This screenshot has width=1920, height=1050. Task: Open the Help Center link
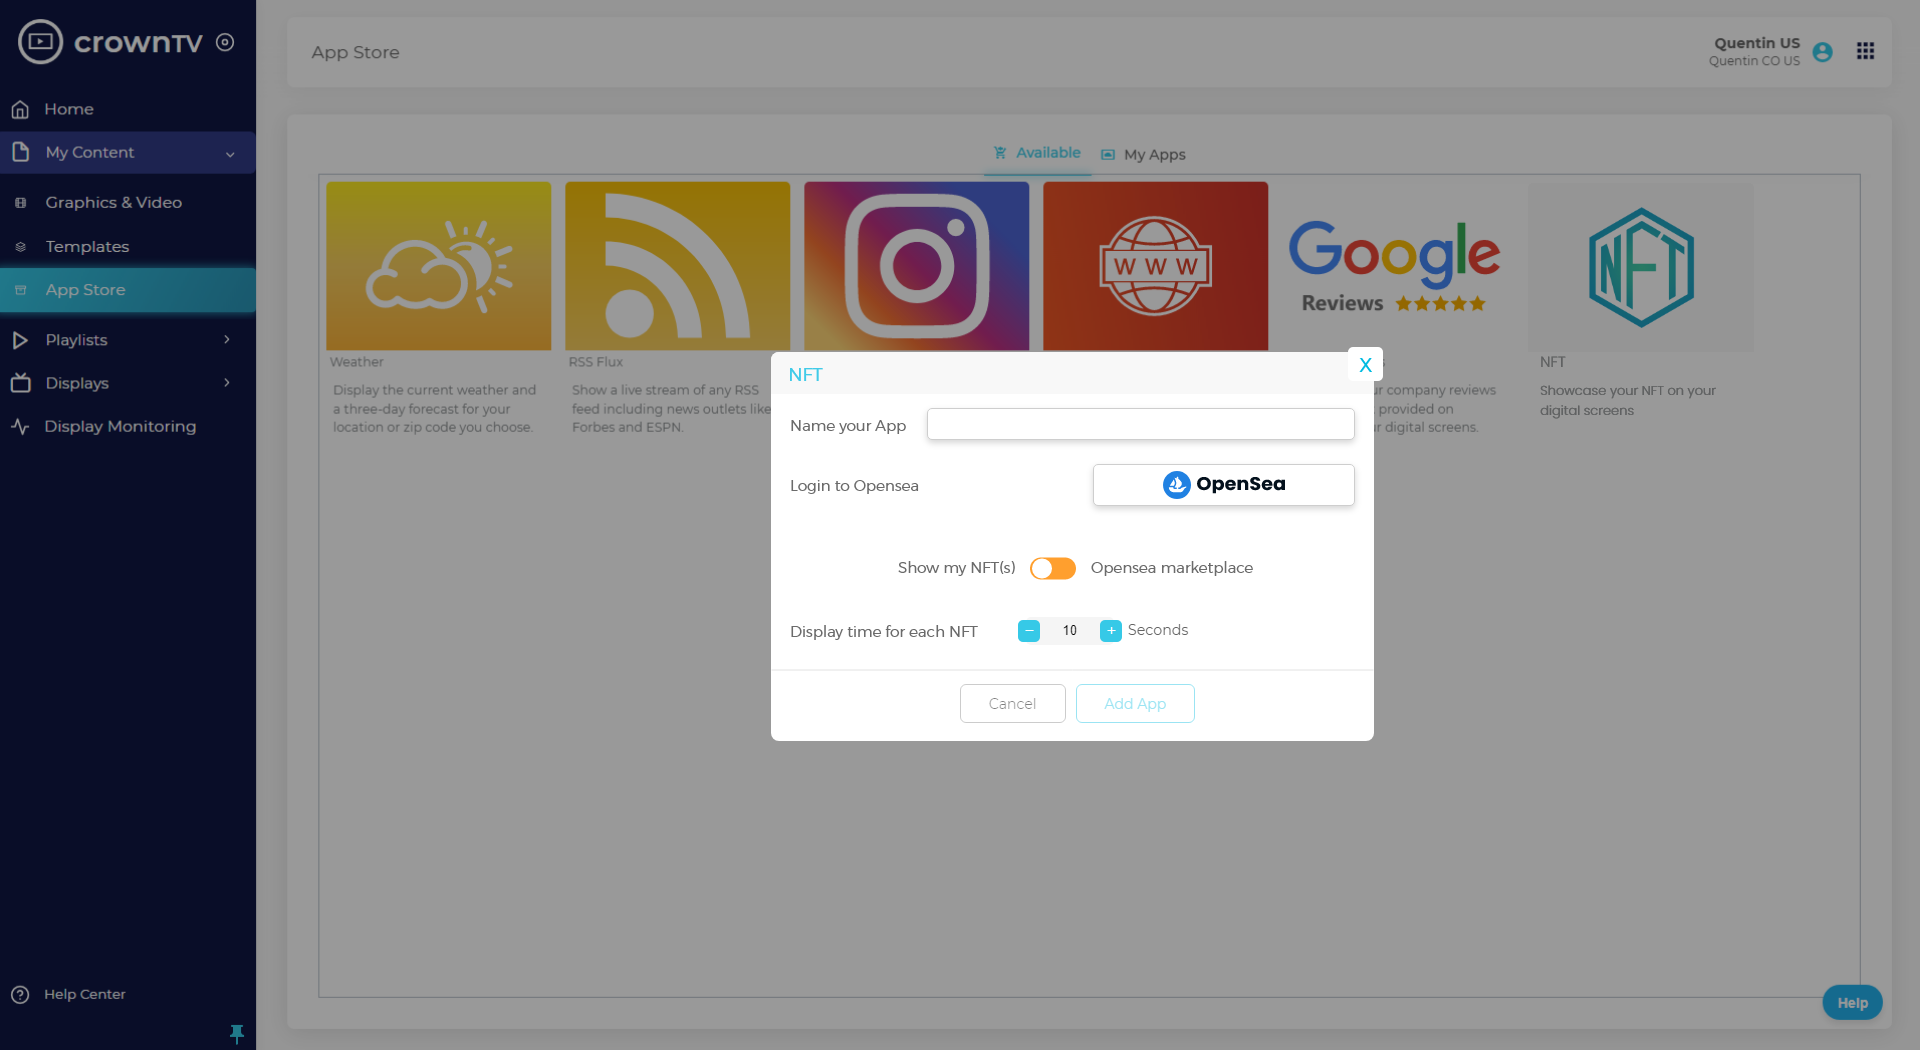pos(84,994)
